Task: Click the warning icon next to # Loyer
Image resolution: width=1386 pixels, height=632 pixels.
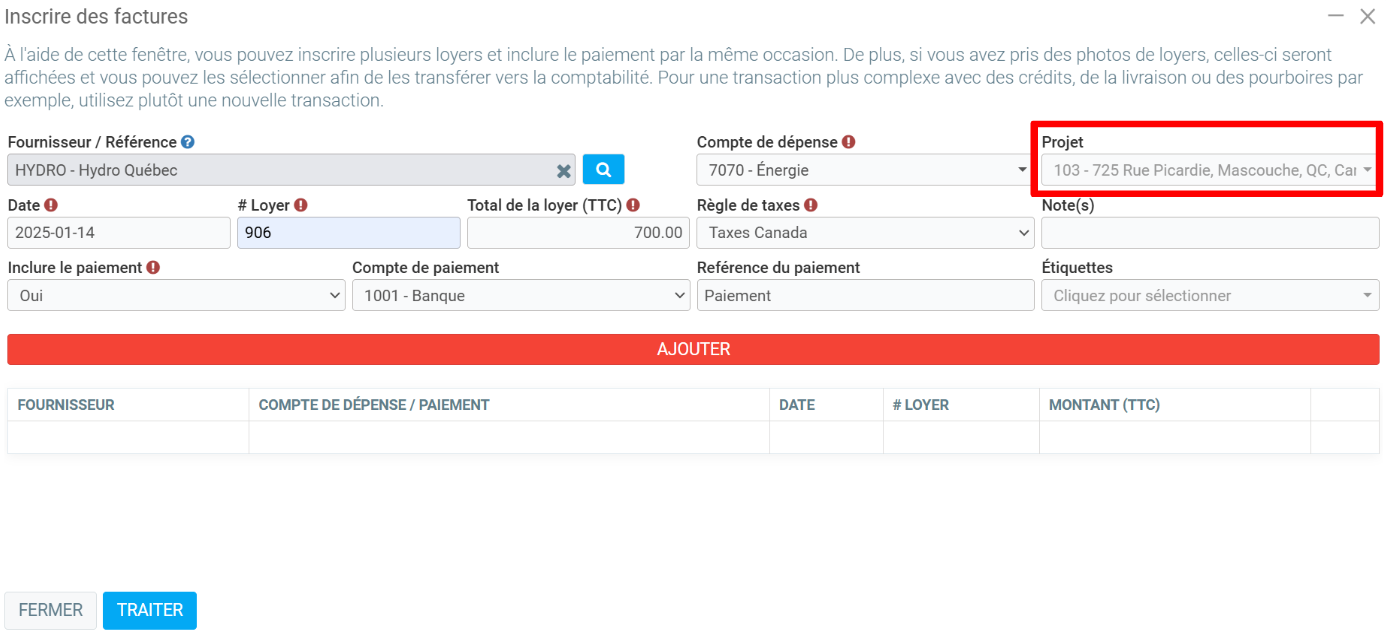Action: coord(301,205)
